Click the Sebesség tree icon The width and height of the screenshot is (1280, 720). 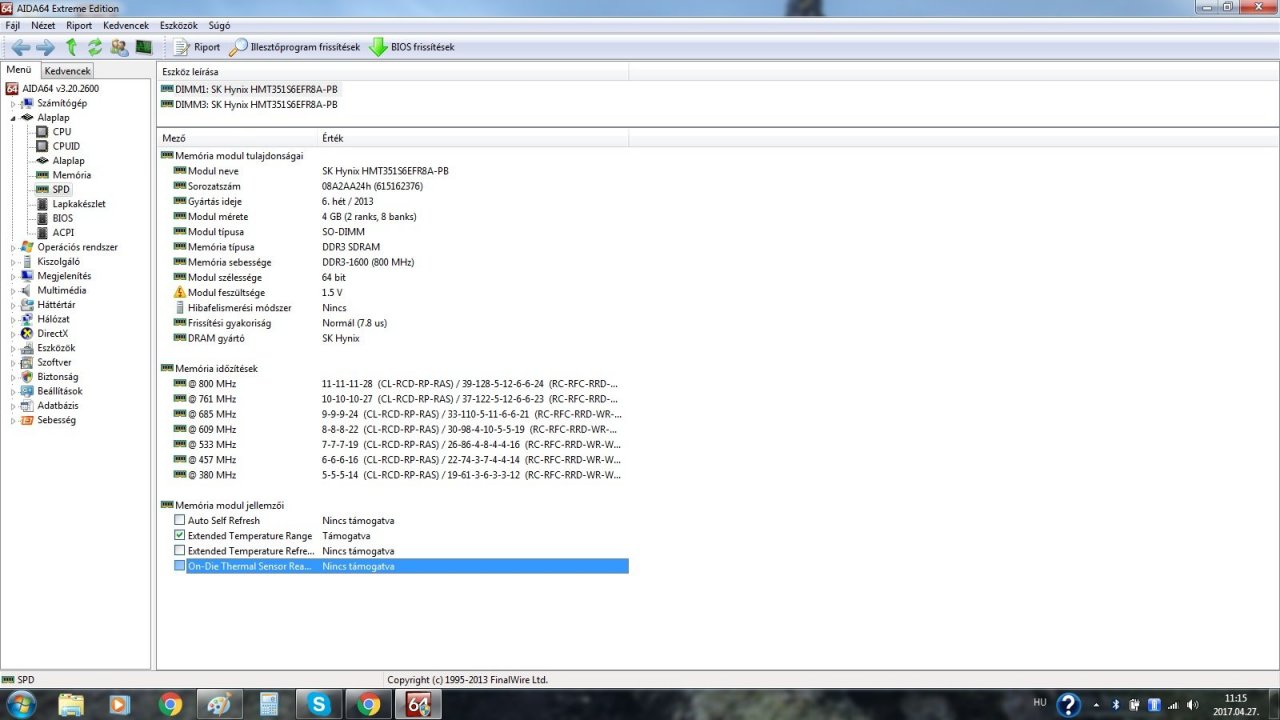click(27, 420)
